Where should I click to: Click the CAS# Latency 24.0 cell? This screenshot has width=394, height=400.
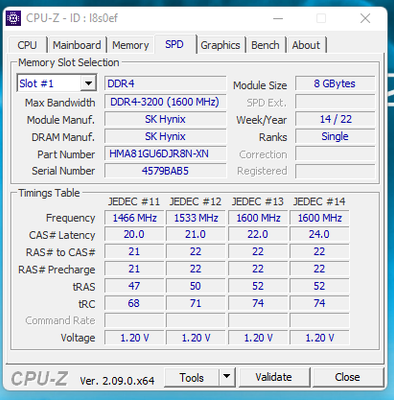[x=319, y=234]
